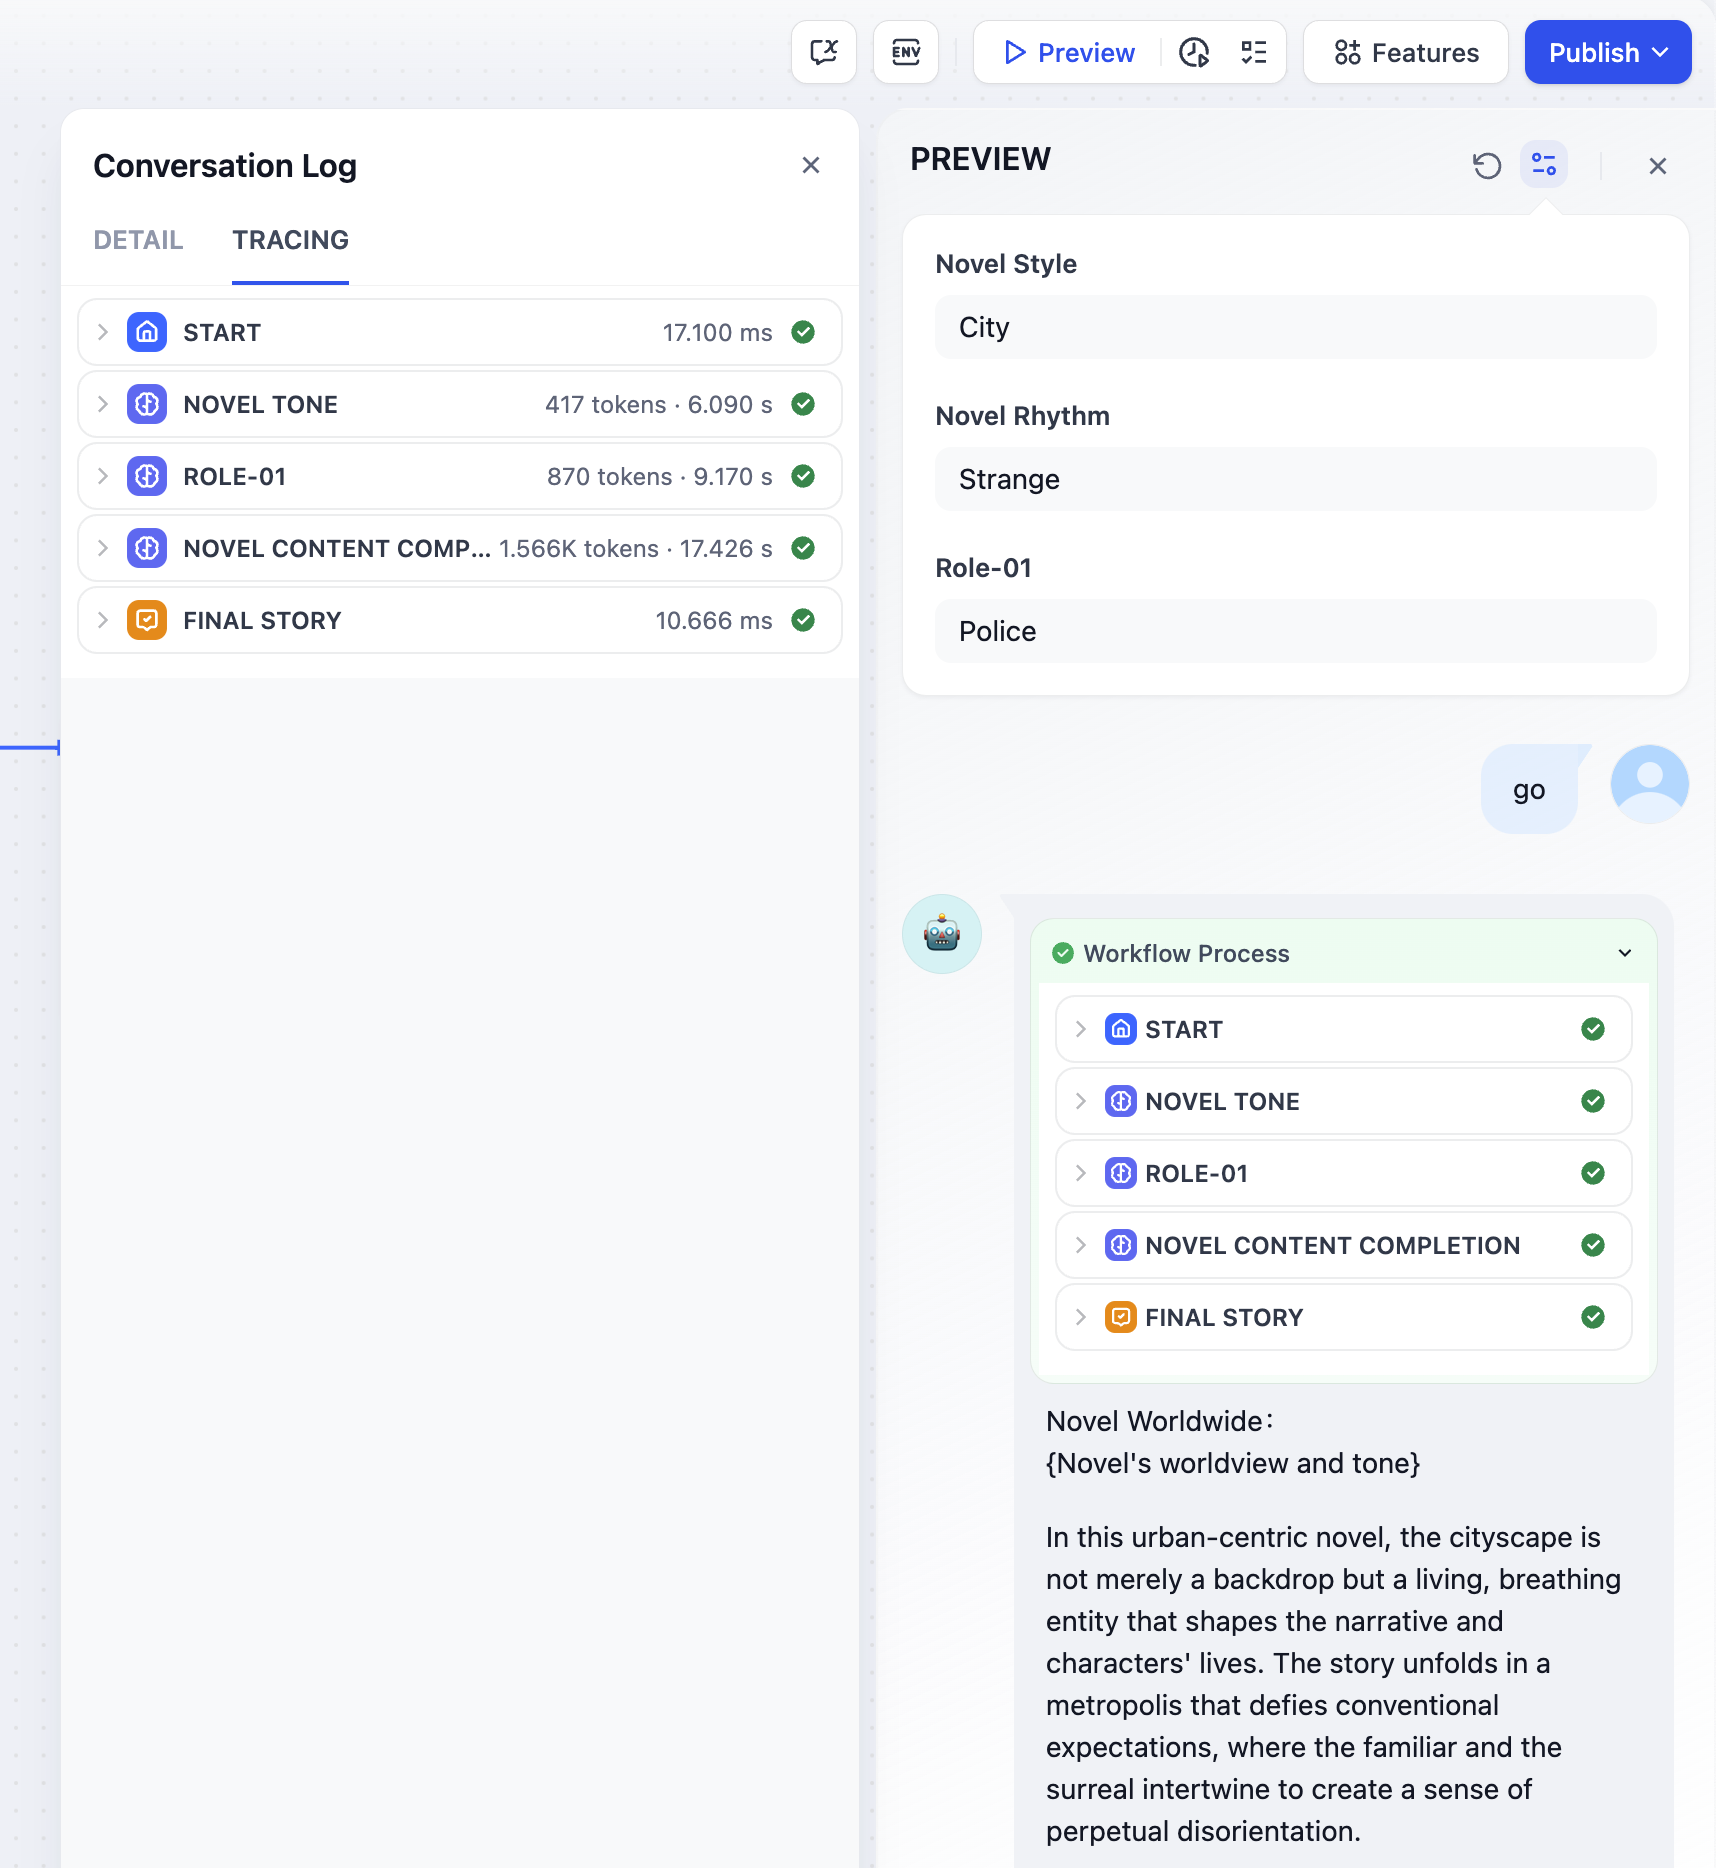The height and width of the screenshot is (1868, 1716).
Task: Expand the START row in tracing log
Action: point(460,332)
